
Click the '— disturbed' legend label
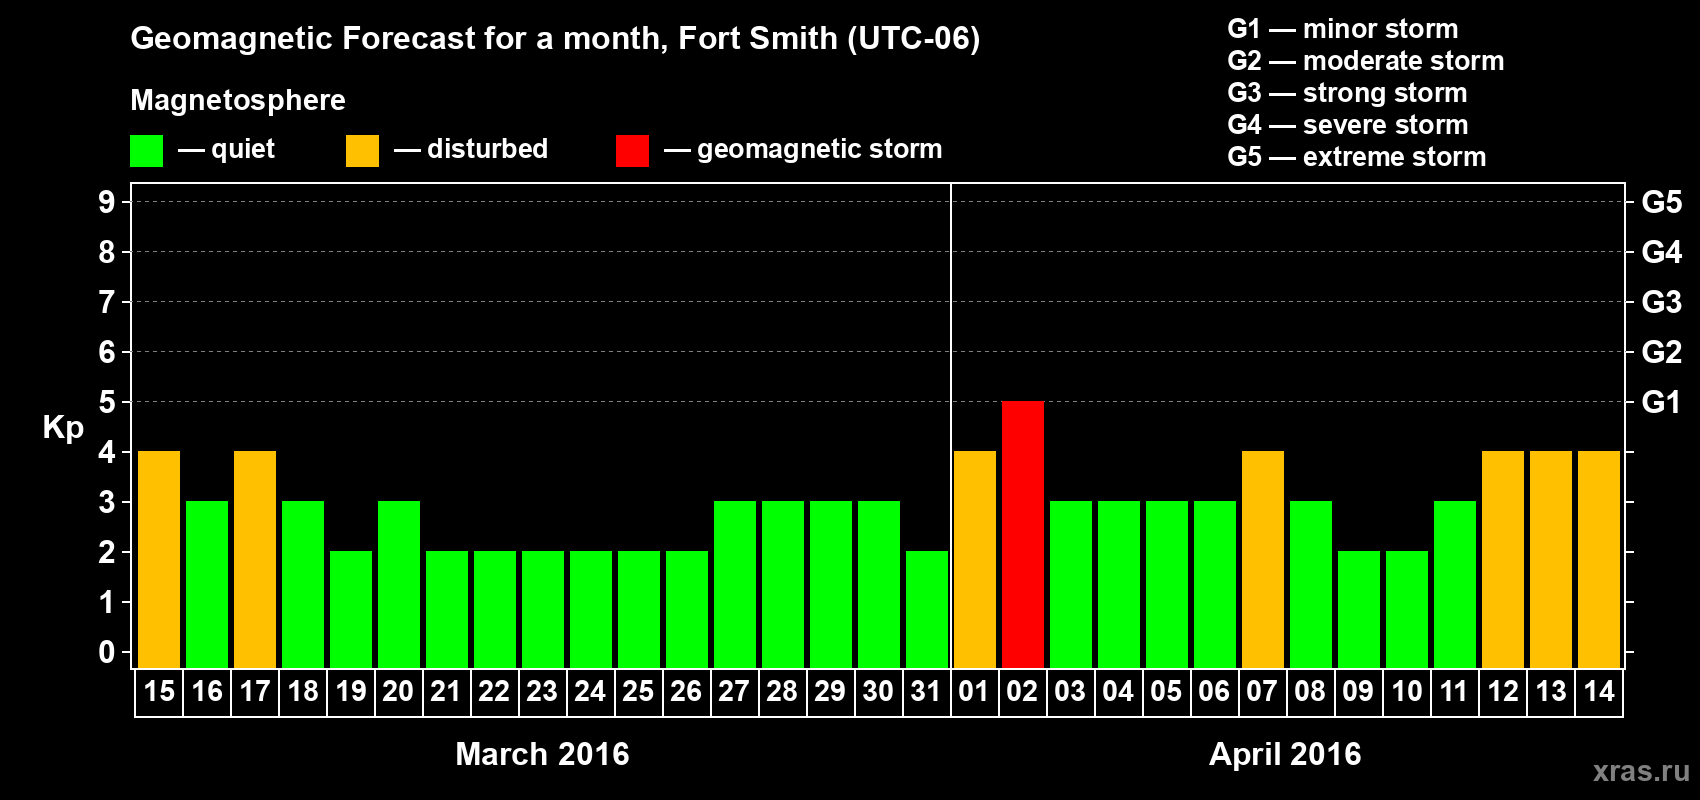471,149
